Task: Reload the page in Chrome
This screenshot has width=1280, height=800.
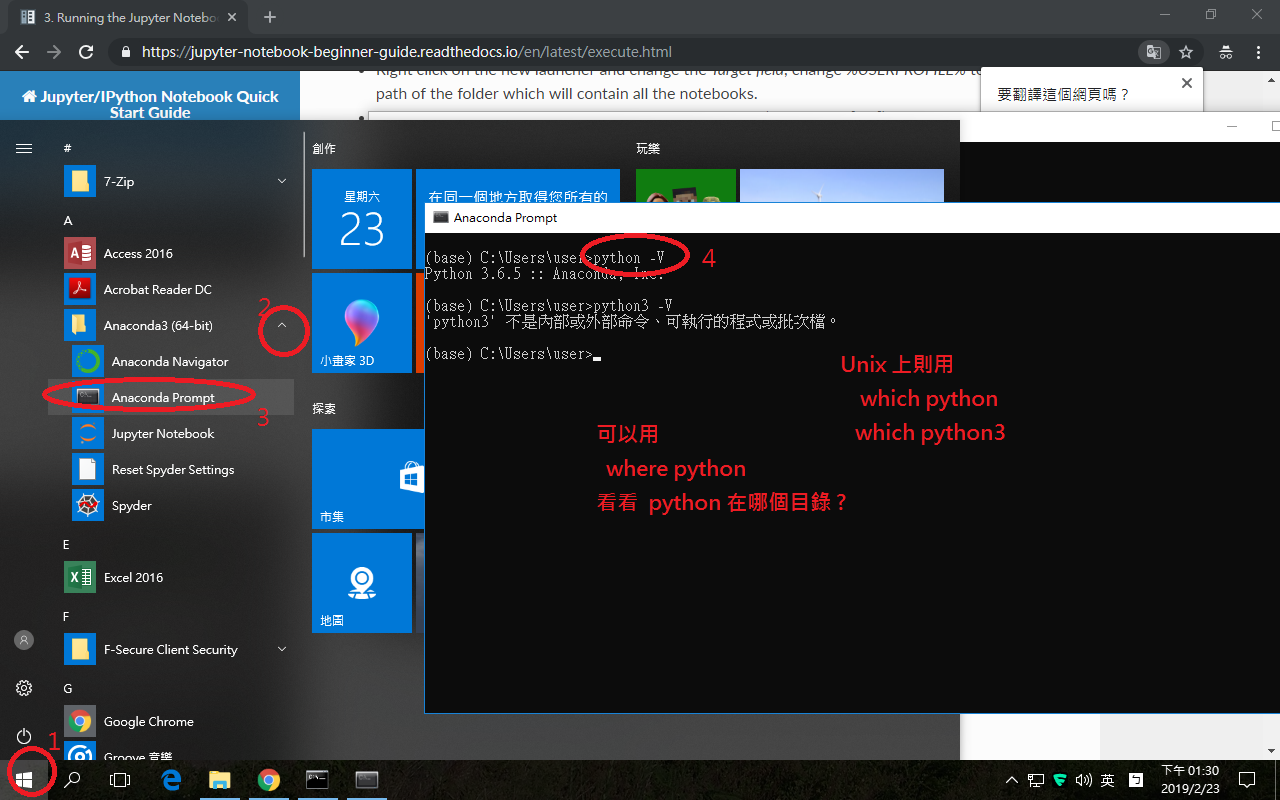Action: coord(86,52)
